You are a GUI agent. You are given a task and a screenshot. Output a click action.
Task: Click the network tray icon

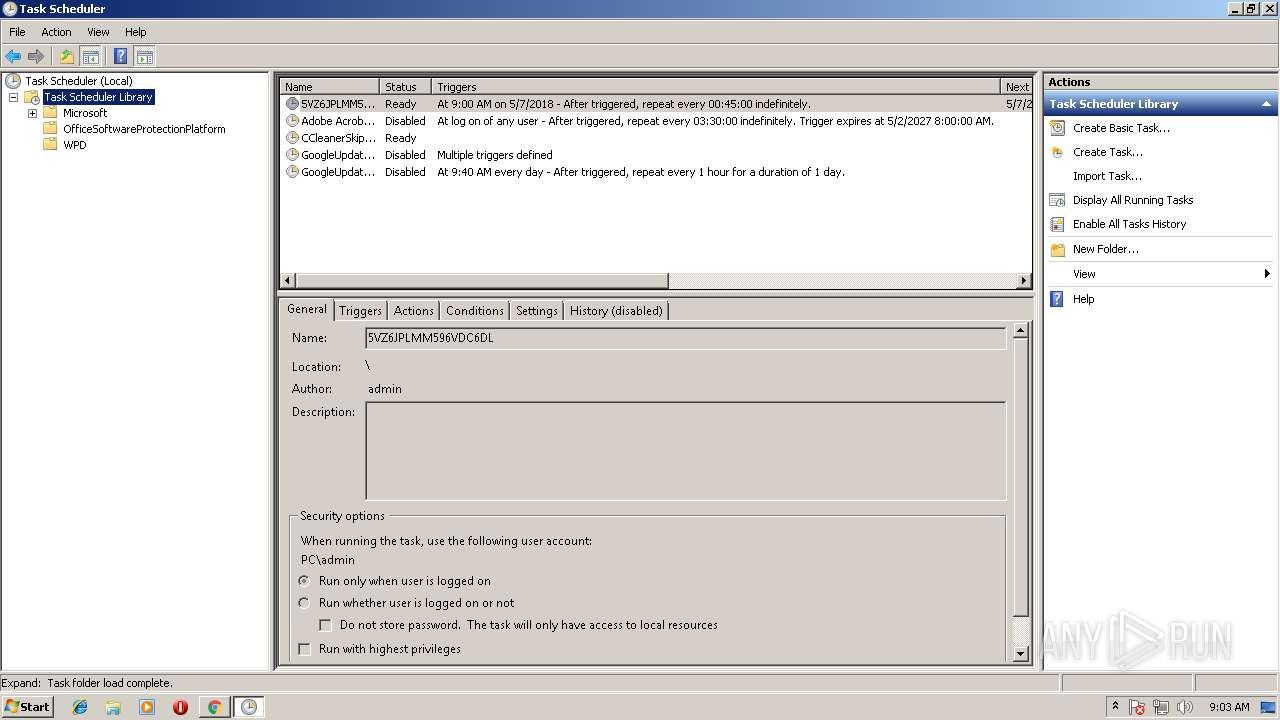1161,707
